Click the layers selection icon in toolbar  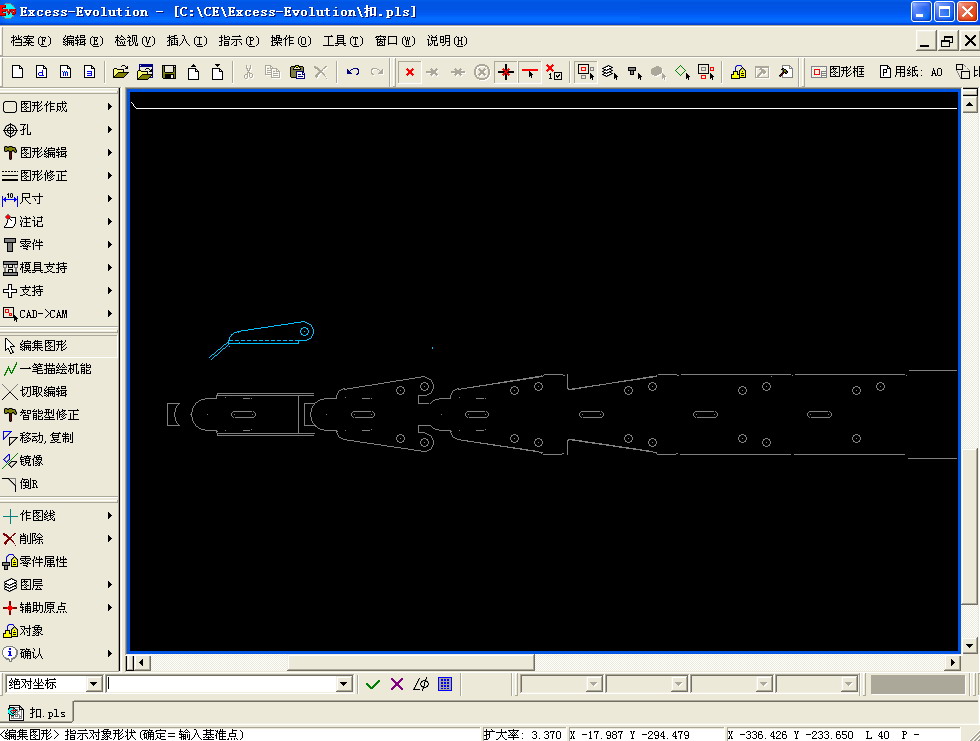610,72
